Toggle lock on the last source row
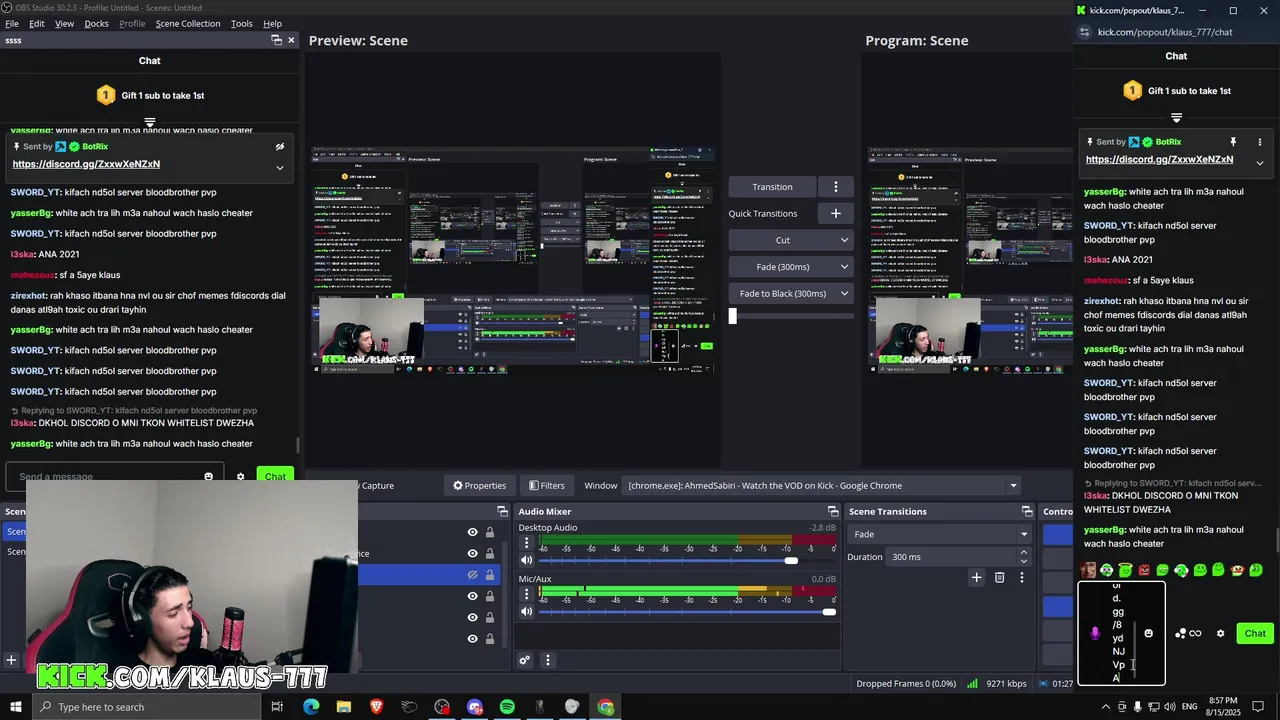Screen dimensions: 1280x720 [490, 639]
